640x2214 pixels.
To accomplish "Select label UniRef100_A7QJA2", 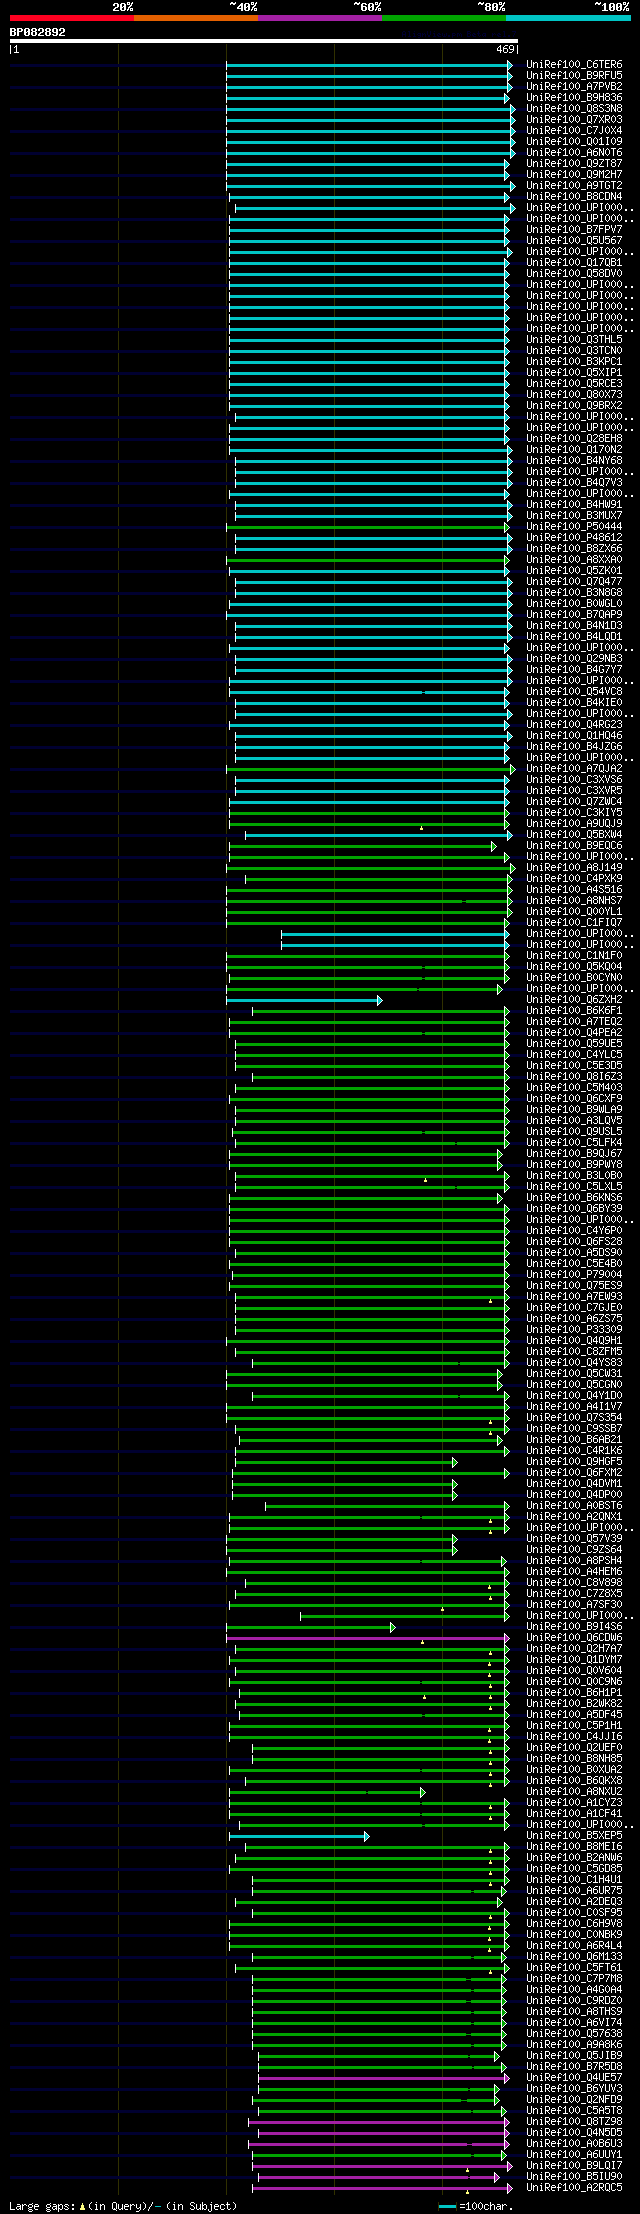I will [574, 769].
